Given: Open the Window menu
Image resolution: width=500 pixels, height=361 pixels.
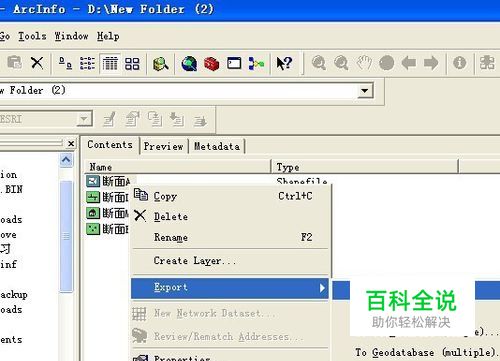Looking at the screenshot, I should click(x=71, y=36).
